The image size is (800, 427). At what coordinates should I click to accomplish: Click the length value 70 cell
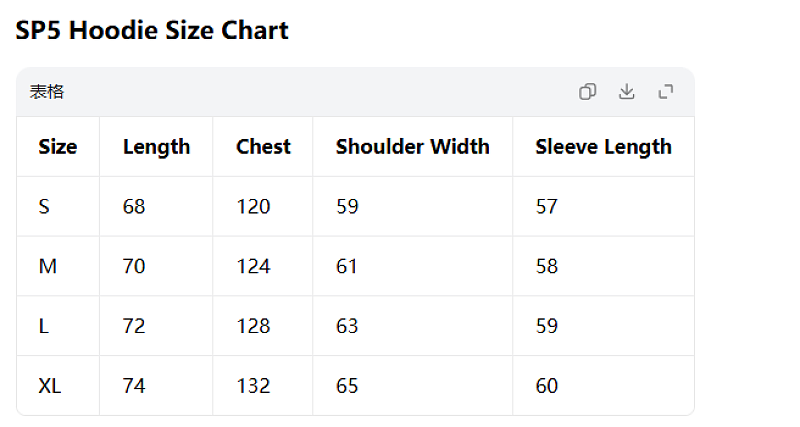[156, 266]
